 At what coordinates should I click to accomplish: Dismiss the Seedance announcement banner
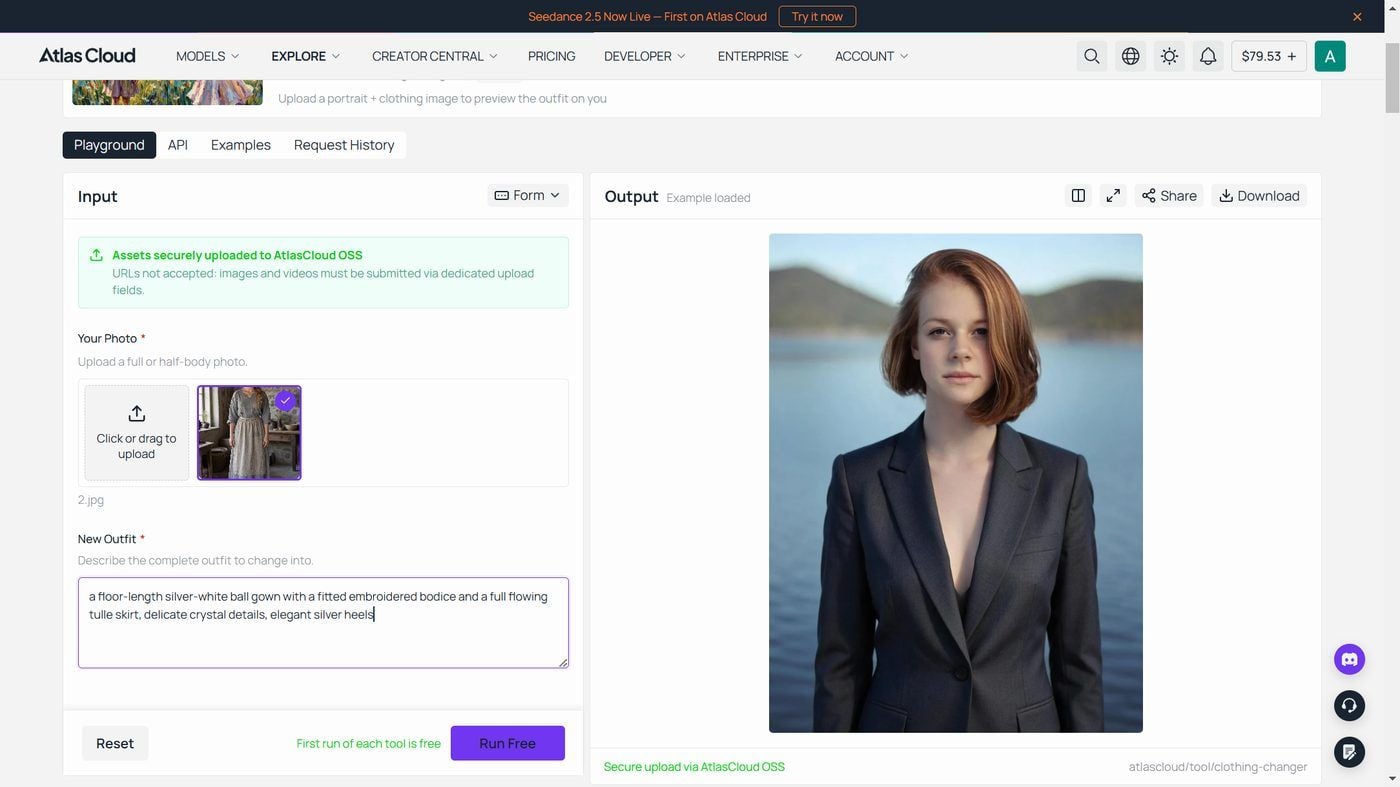click(1357, 16)
